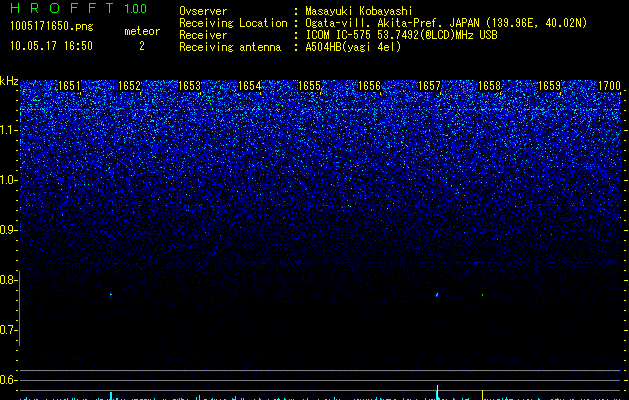The width and height of the screenshot is (629, 400).
Task: Click the kHz axis unit label
Action: pyautogui.click(x=9, y=81)
